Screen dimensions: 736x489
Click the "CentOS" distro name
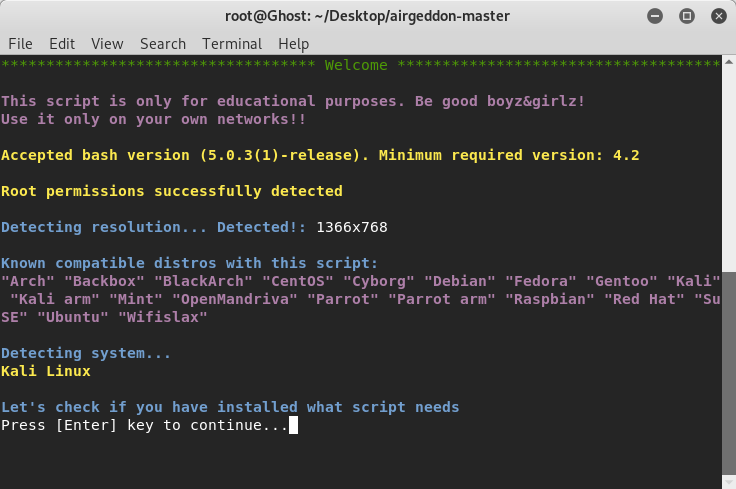point(298,281)
